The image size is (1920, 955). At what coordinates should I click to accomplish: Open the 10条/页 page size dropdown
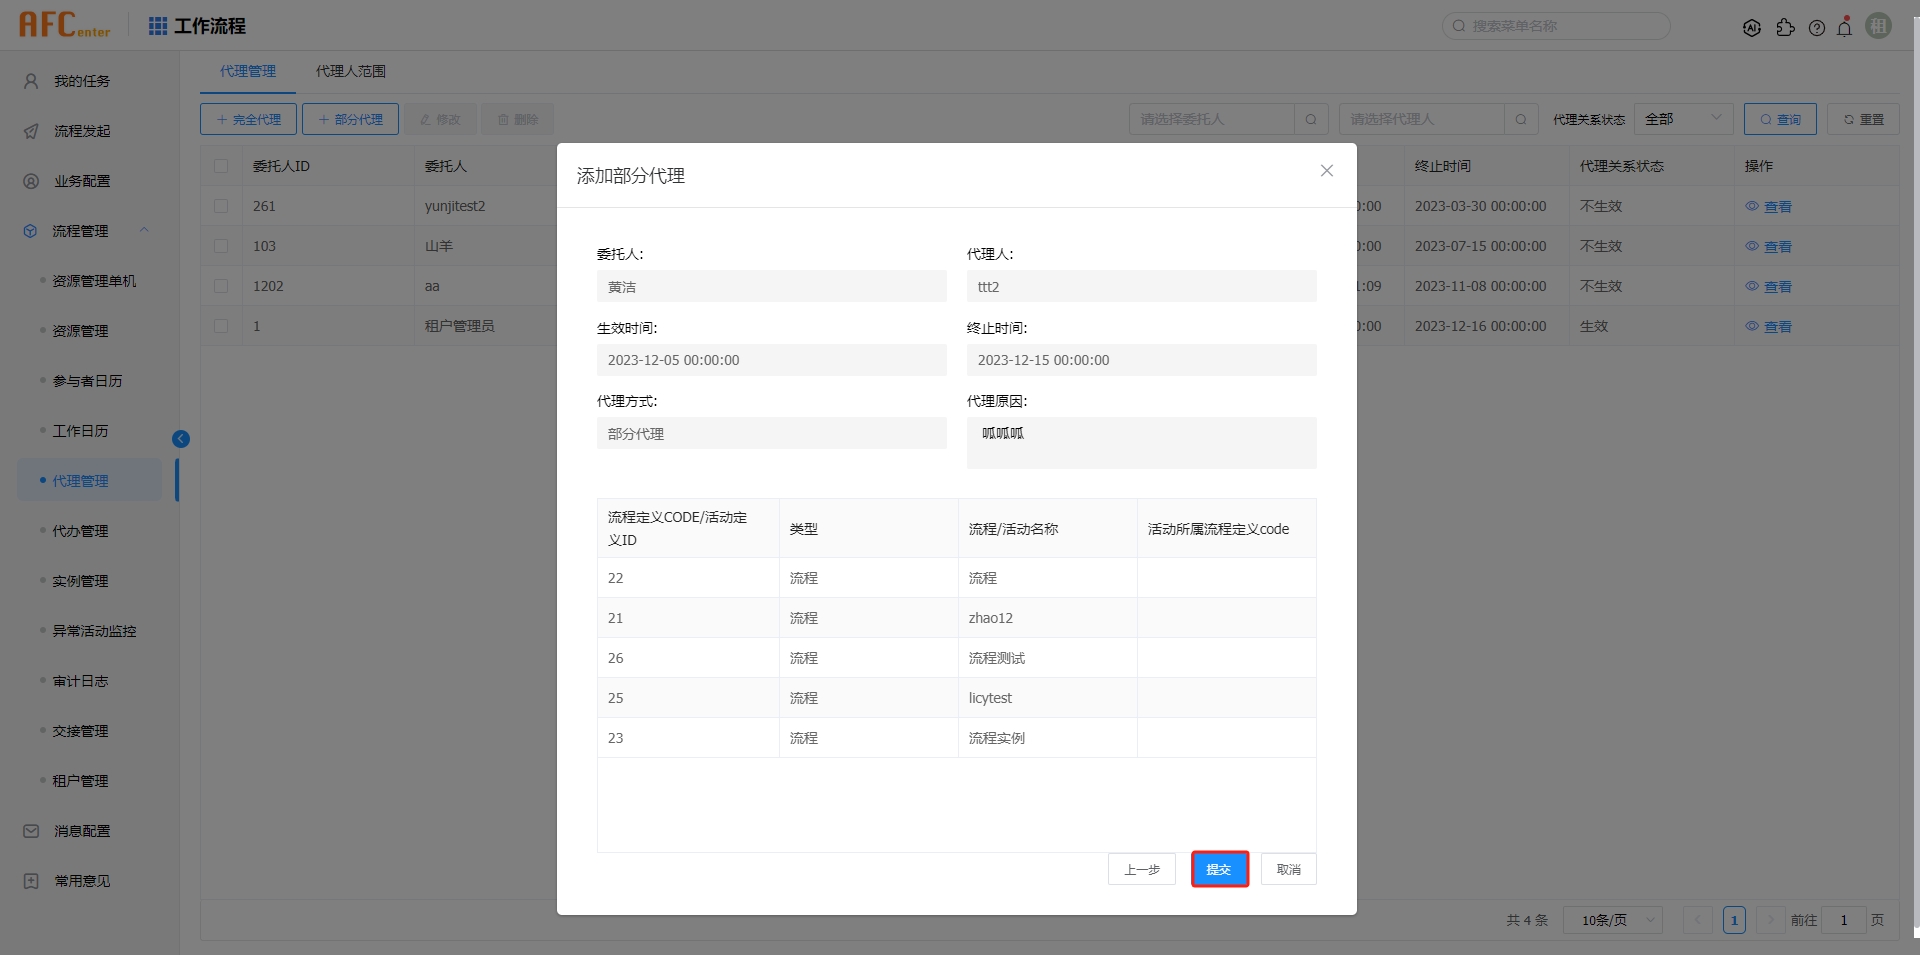coord(1611,919)
